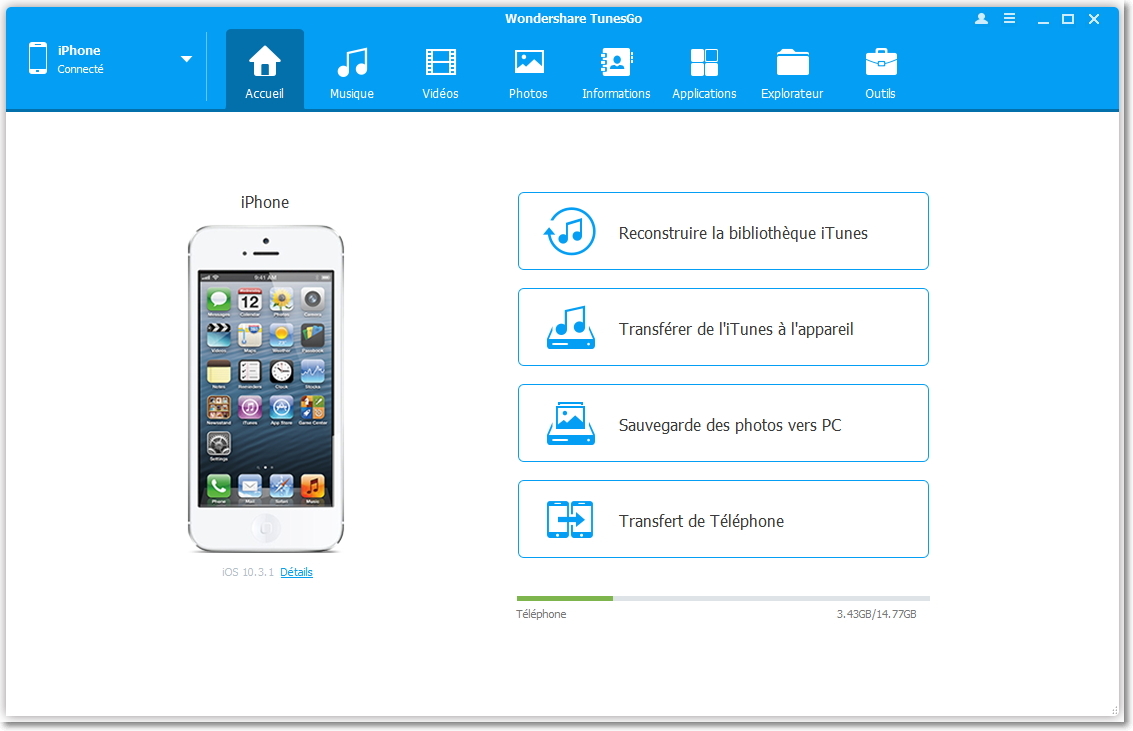
Task: Go to the Vidéos film icon
Action: [x=440, y=63]
